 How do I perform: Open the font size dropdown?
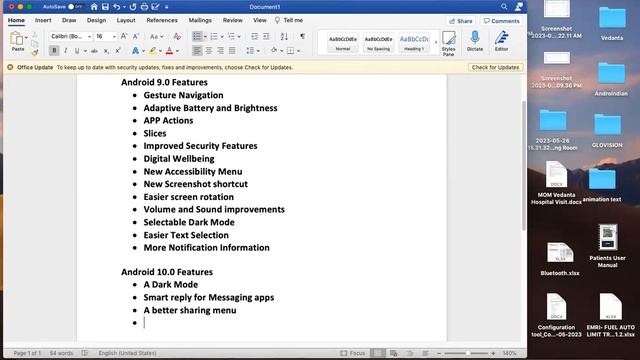click(x=114, y=36)
